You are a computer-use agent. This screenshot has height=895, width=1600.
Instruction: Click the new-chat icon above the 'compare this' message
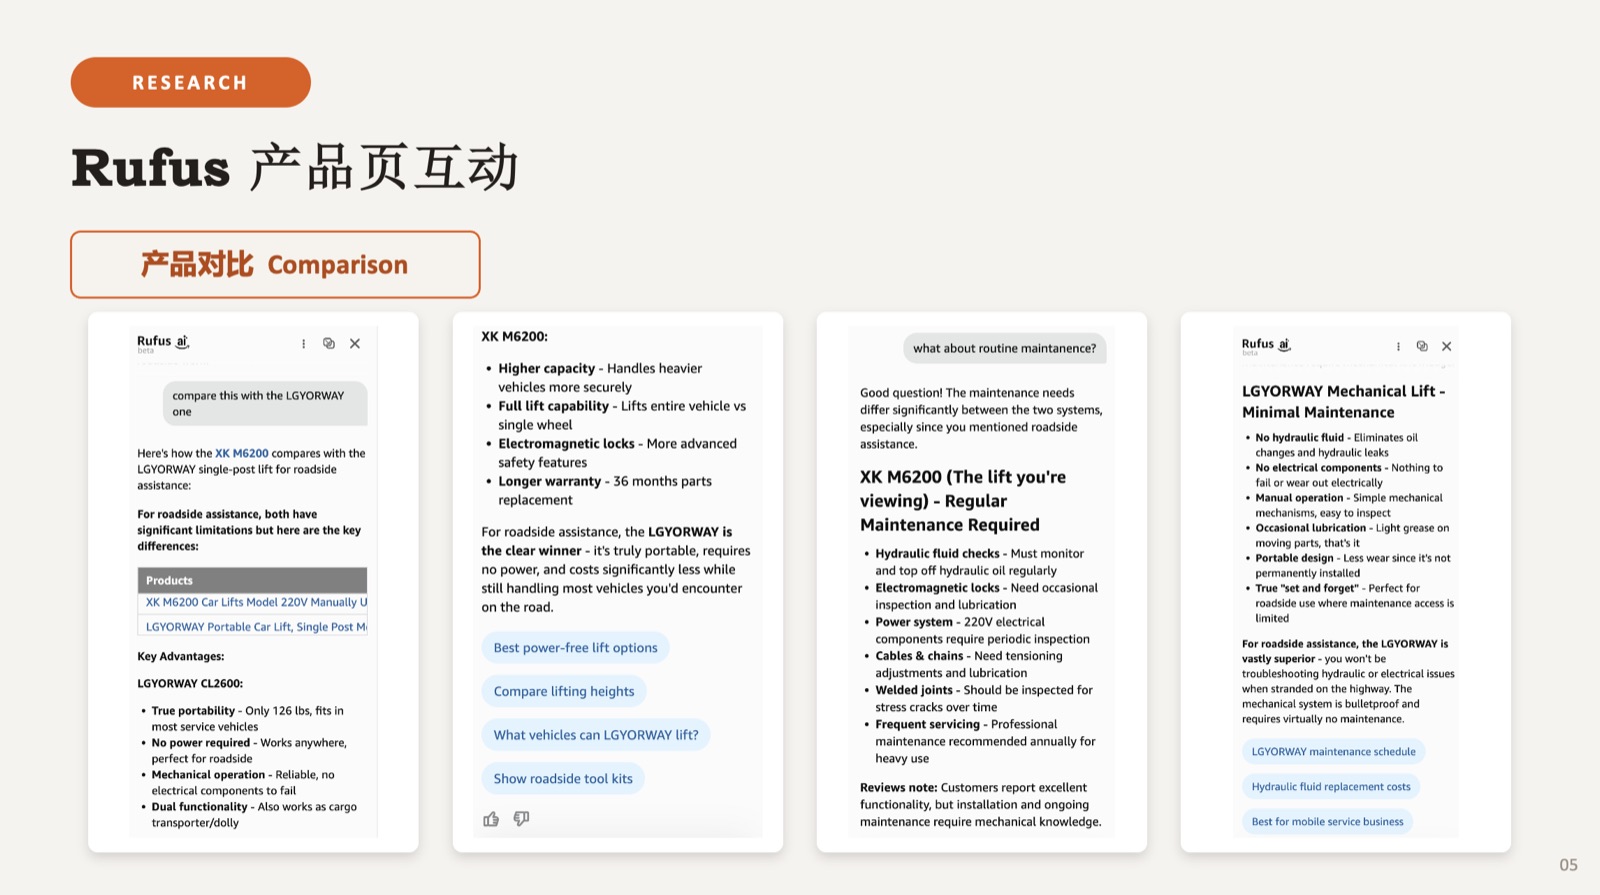point(329,344)
